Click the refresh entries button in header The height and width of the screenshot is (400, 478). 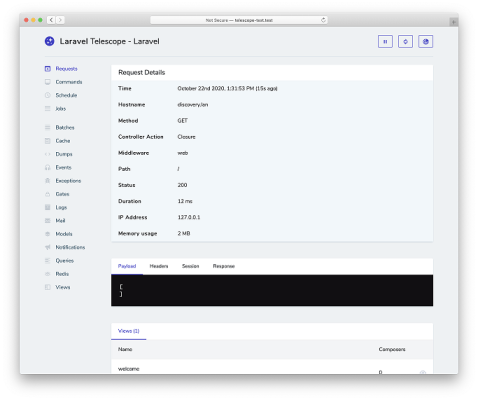click(405, 42)
